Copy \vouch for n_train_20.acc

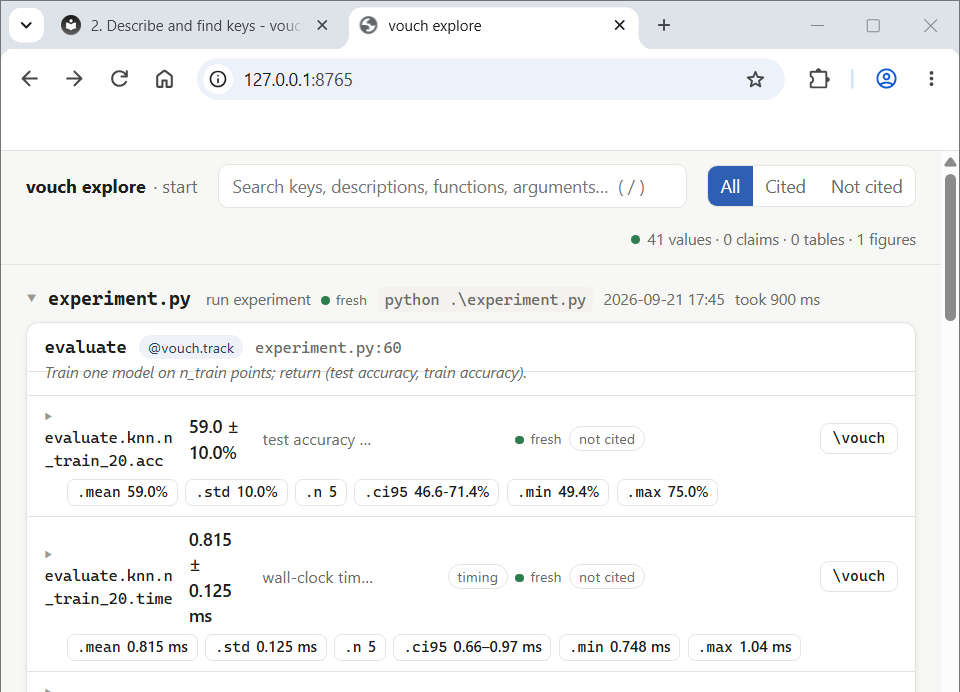(858, 438)
